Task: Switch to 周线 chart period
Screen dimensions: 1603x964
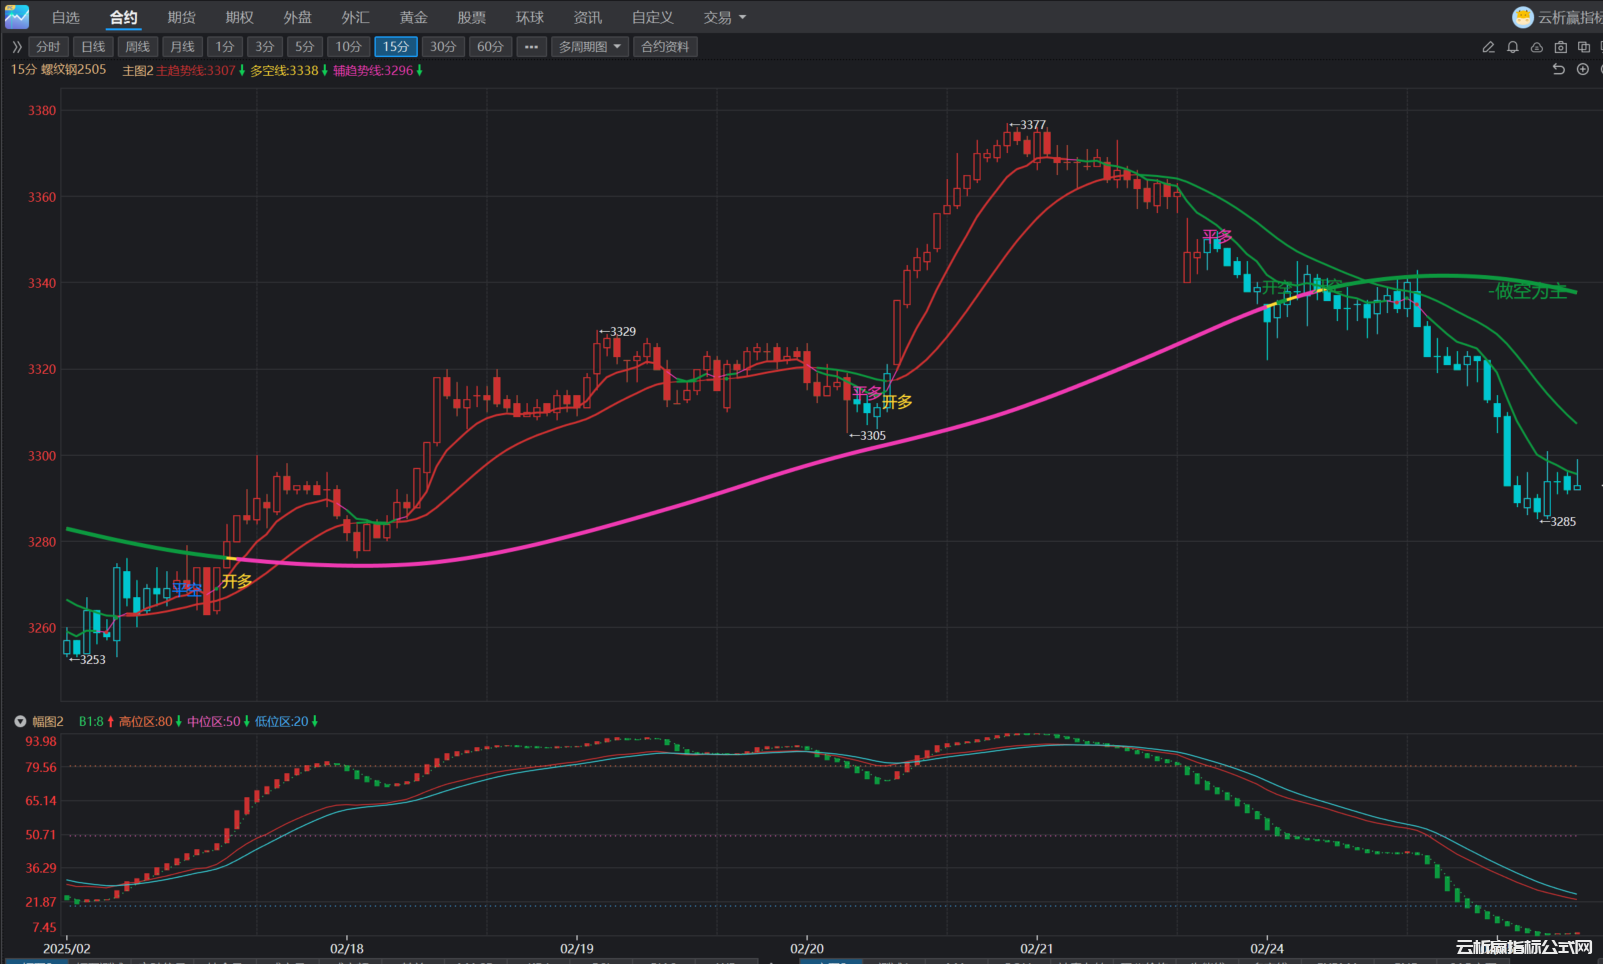Action: [x=138, y=47]
